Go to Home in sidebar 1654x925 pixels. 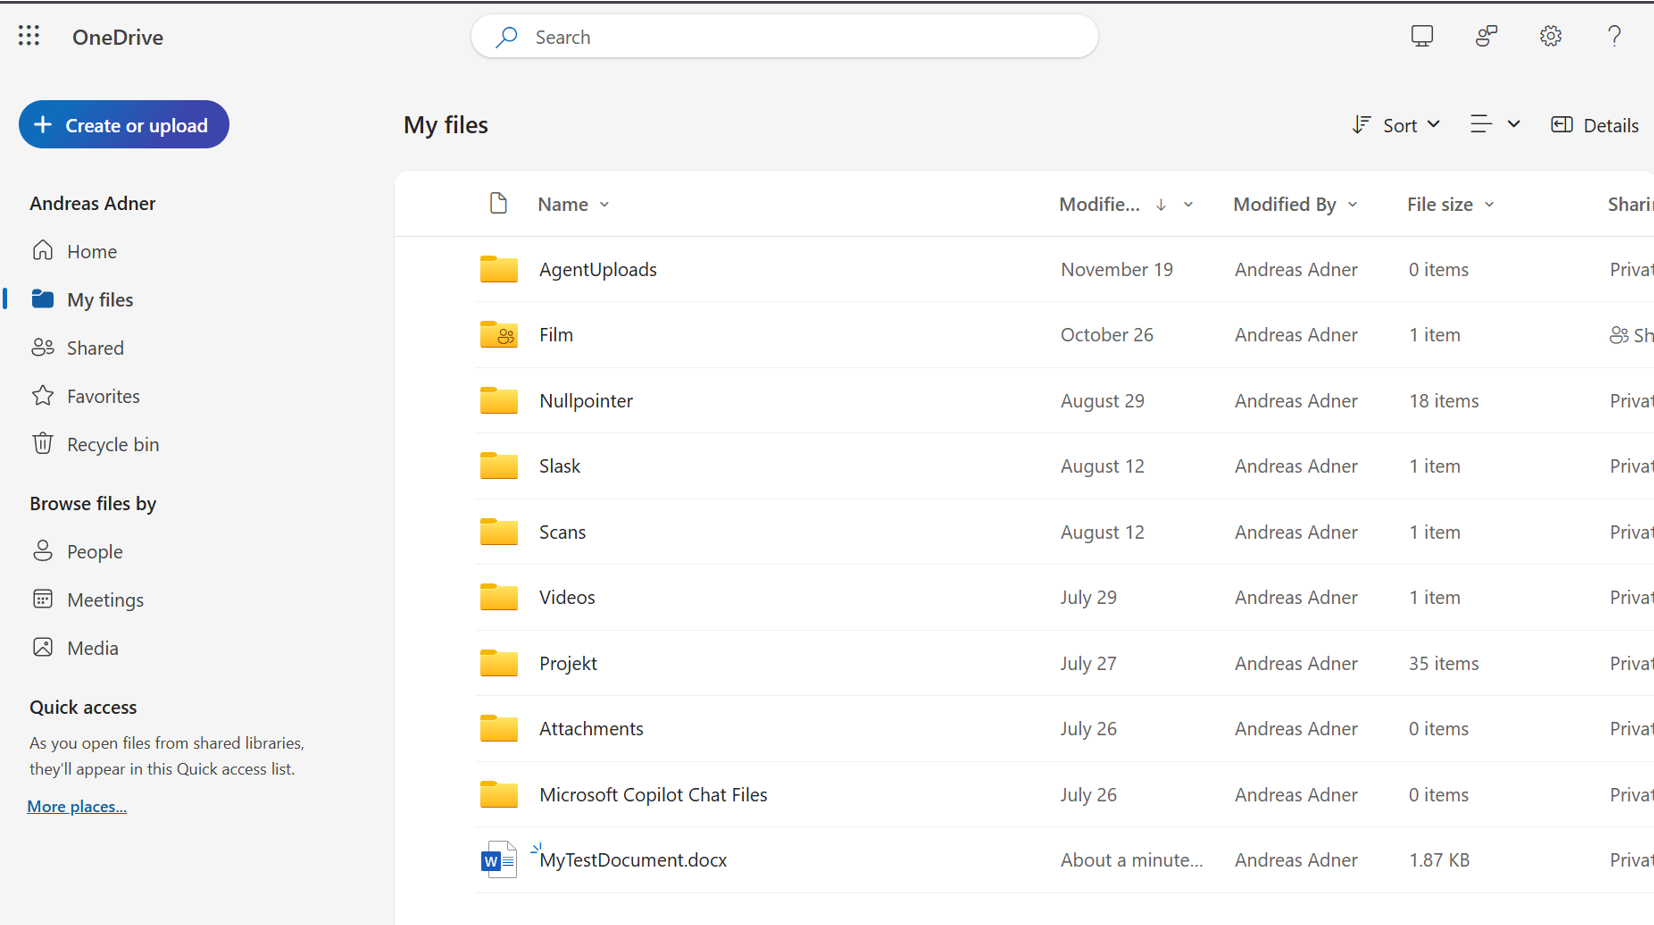tap(91, 251)
